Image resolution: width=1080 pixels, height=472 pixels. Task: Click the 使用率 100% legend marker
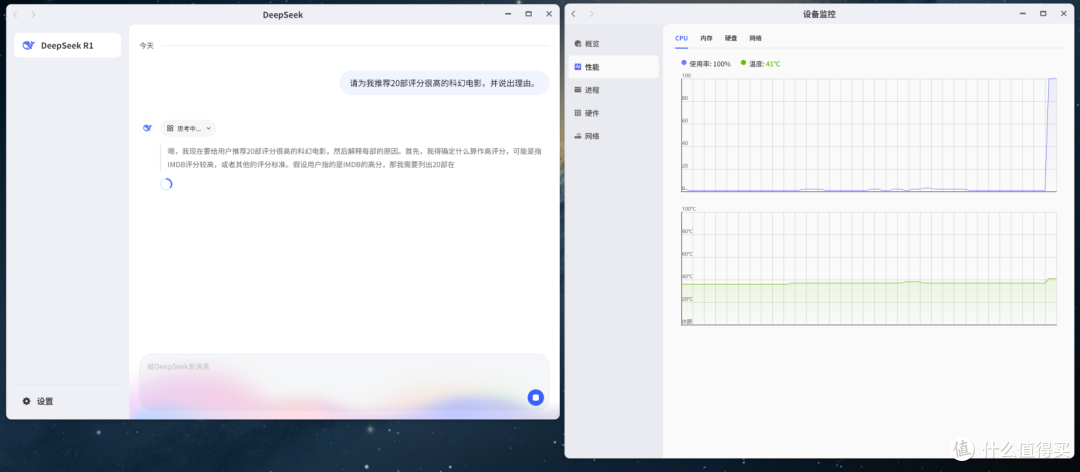(x=684, y=63)
